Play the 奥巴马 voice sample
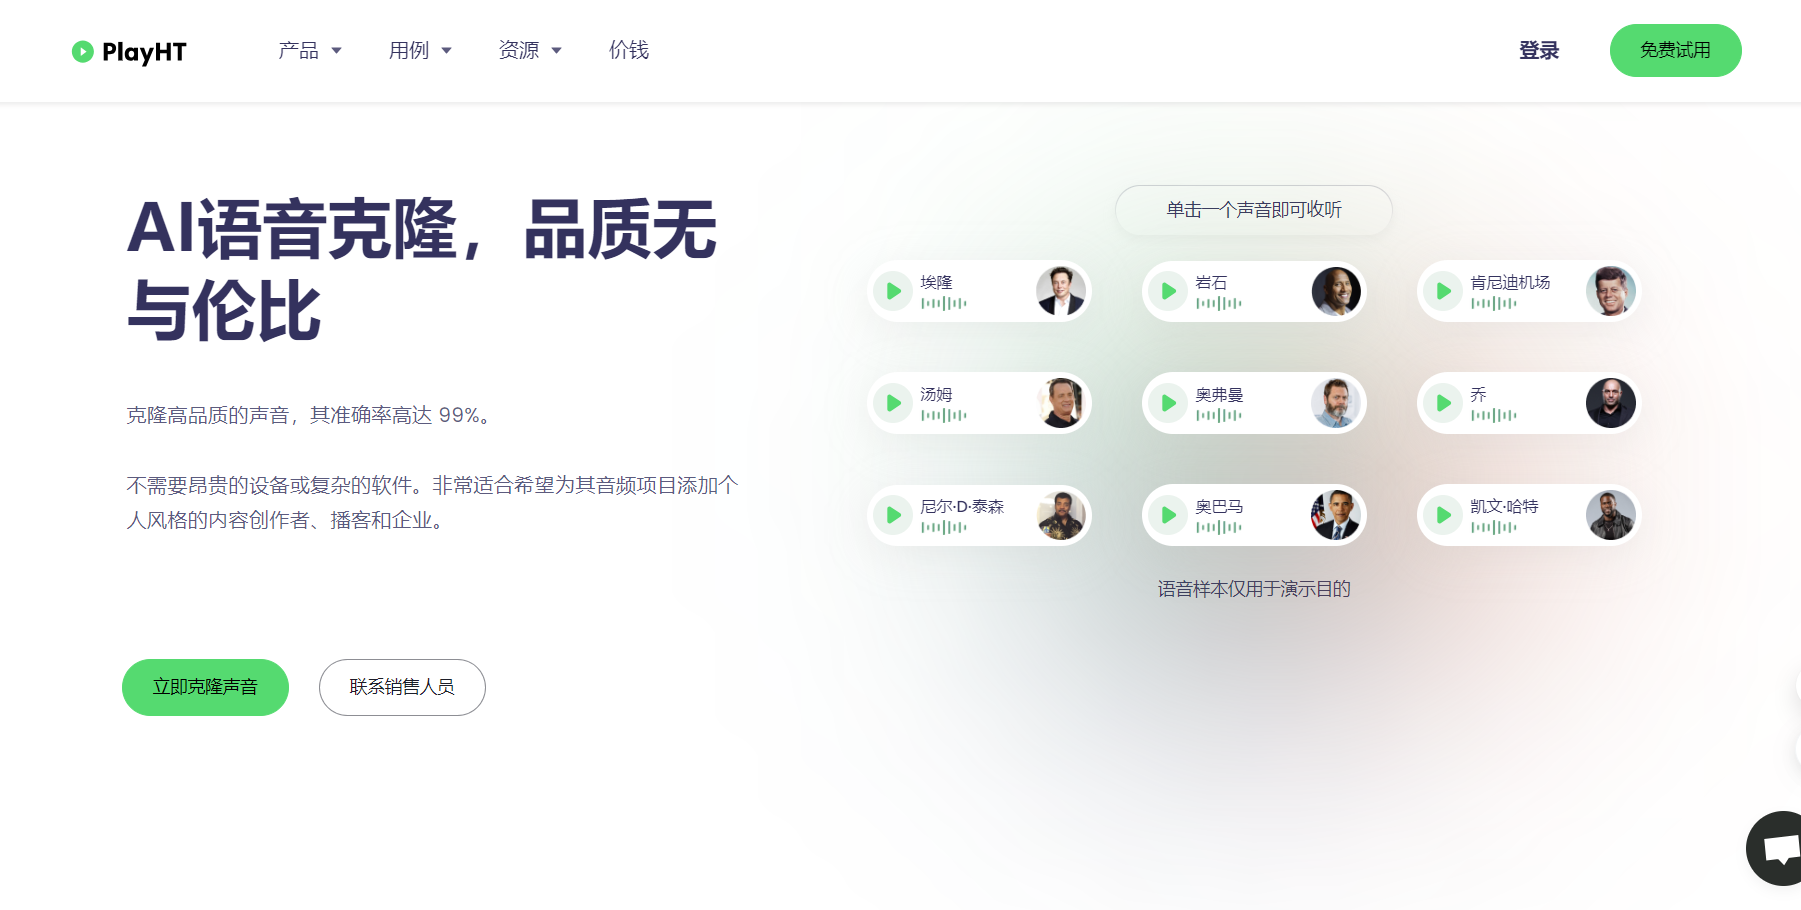This screenshot has height=910, width=1801. [x=1168, y=515]
